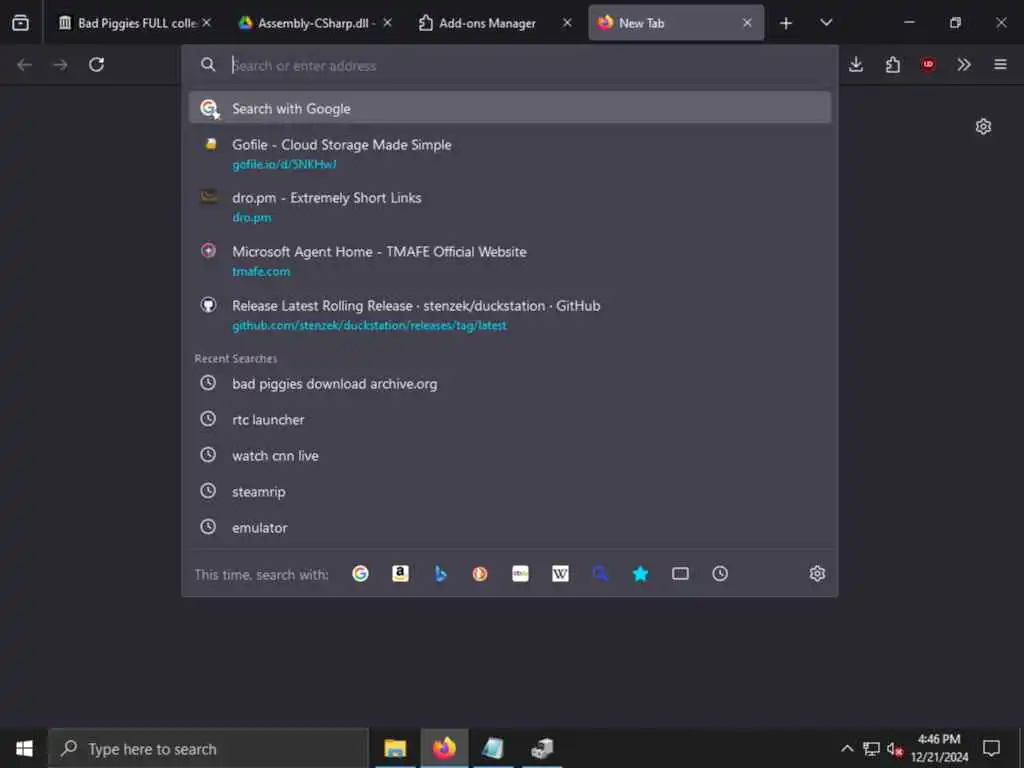Open the Extensions puzzle icon
Viewport: 1024px width, 768px height.
pyautogui.click(x=892, y=65)
